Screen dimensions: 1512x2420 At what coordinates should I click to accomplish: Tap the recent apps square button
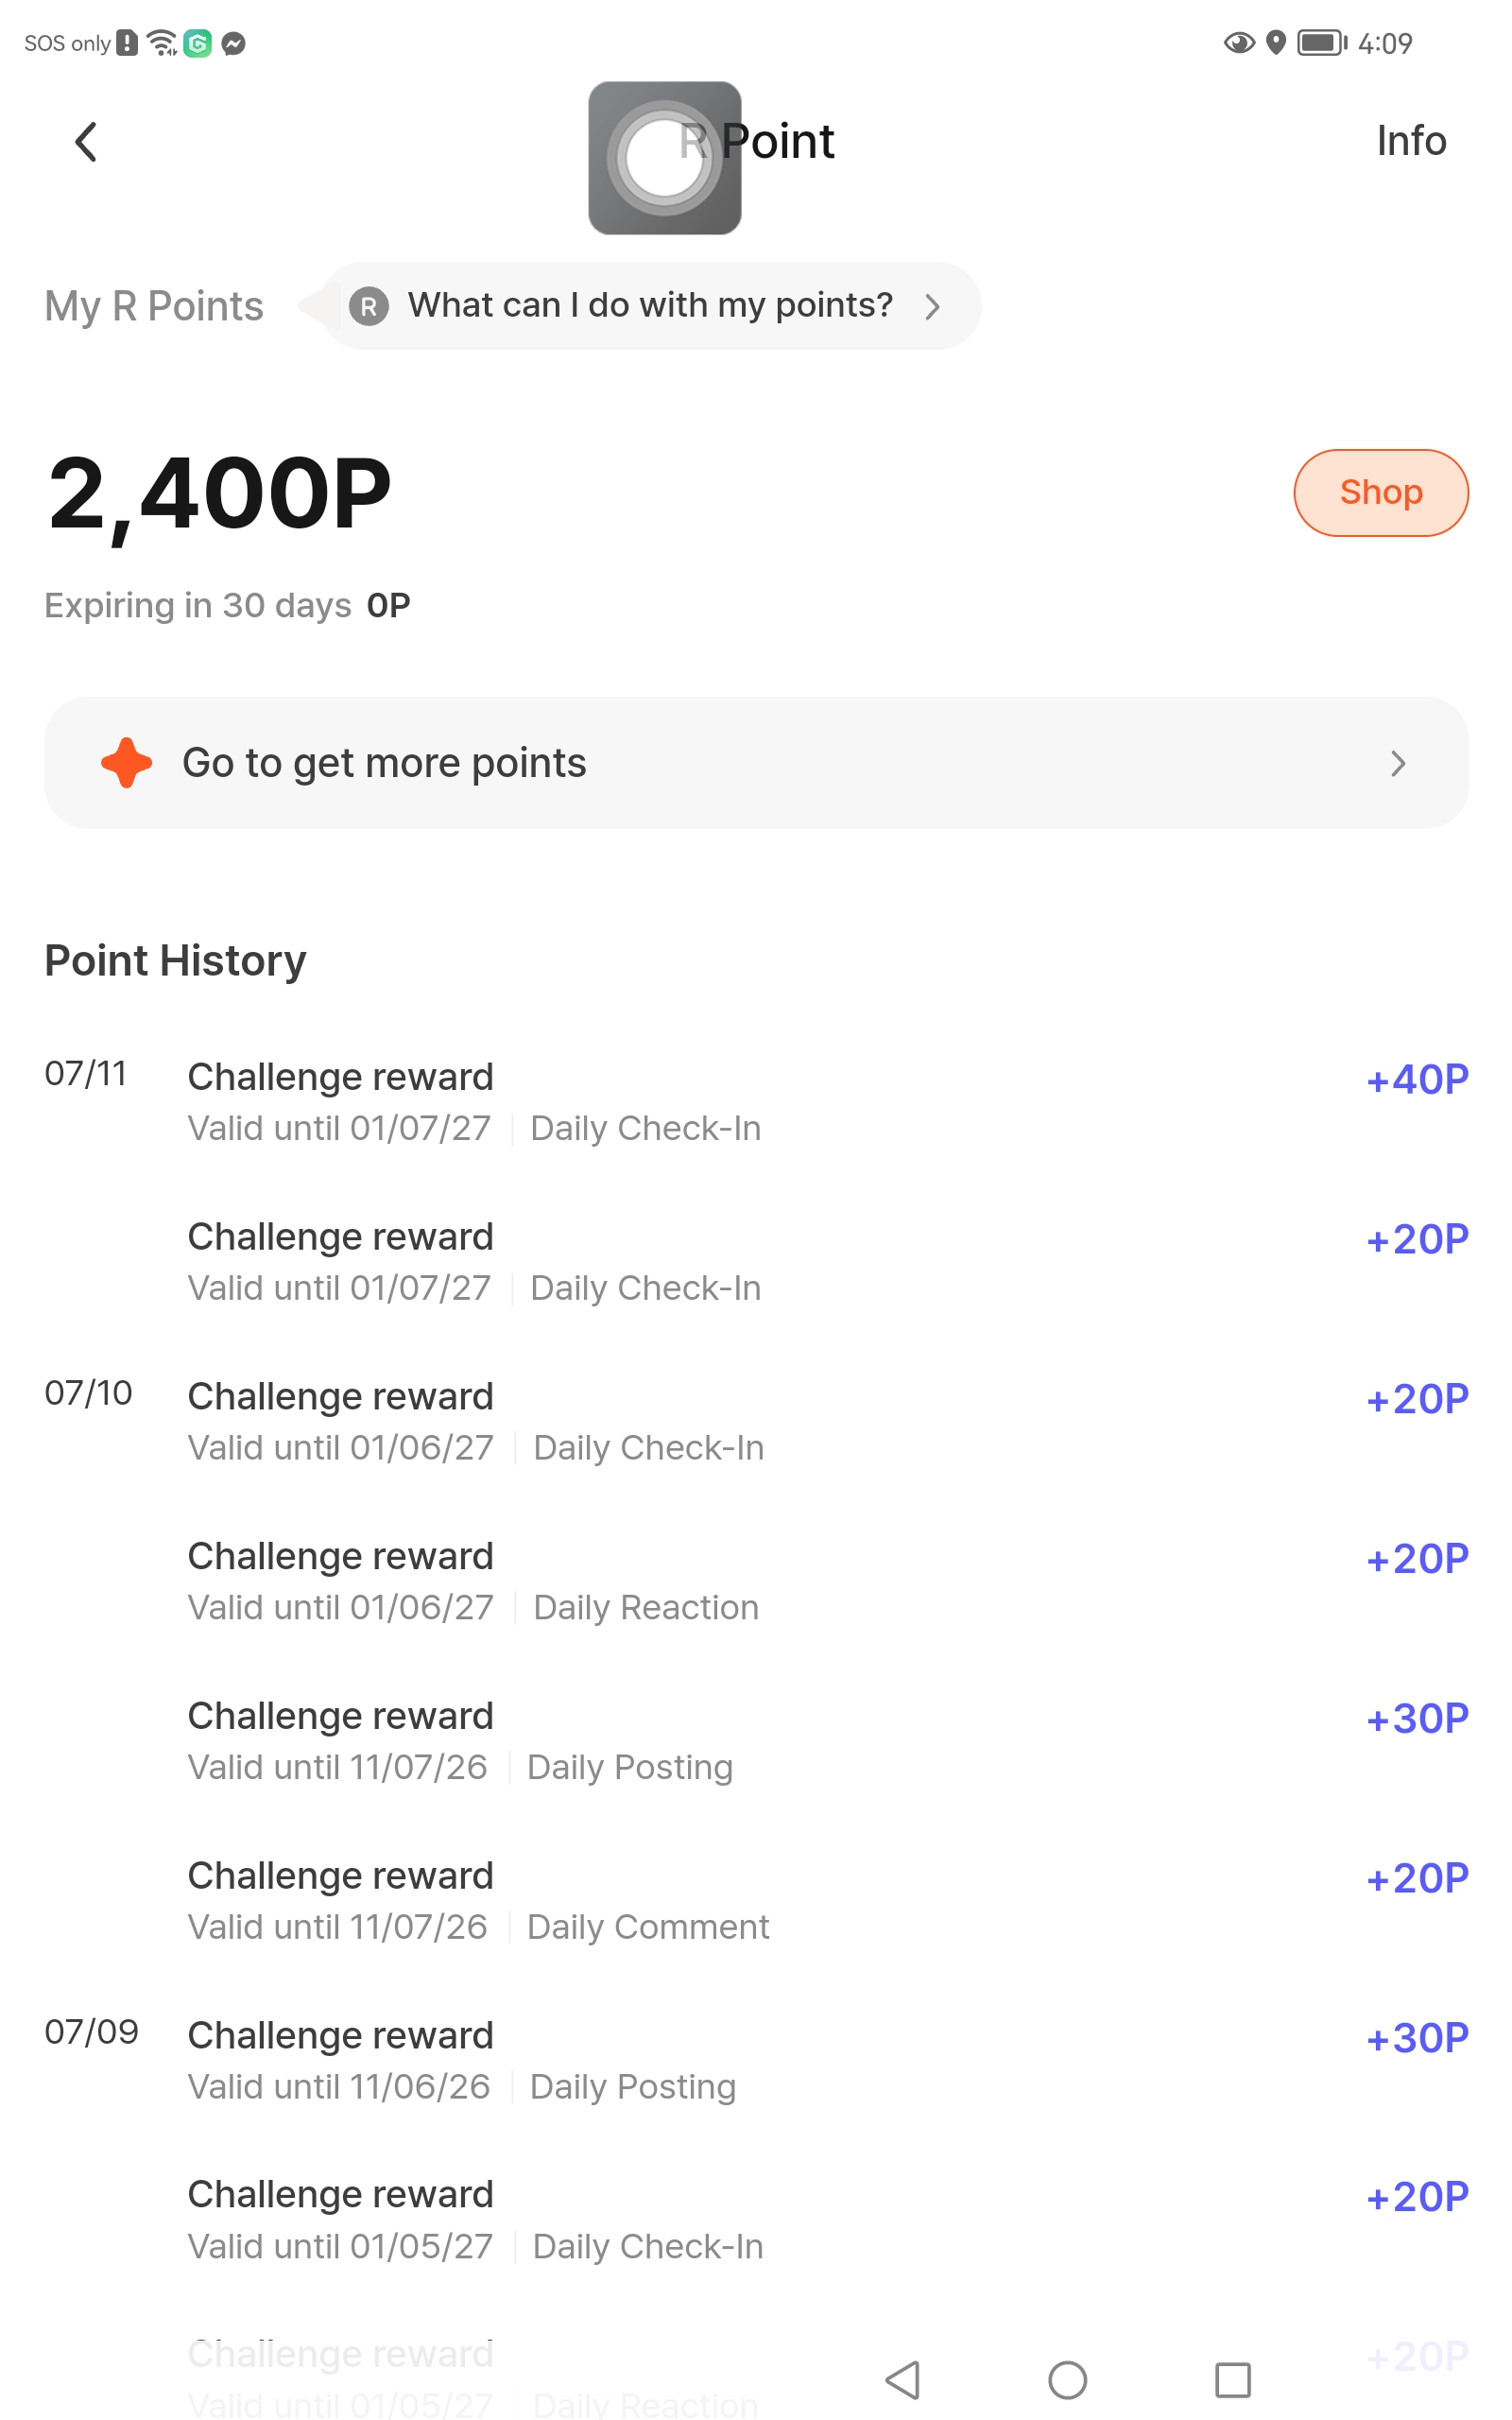[1232, 2379]
